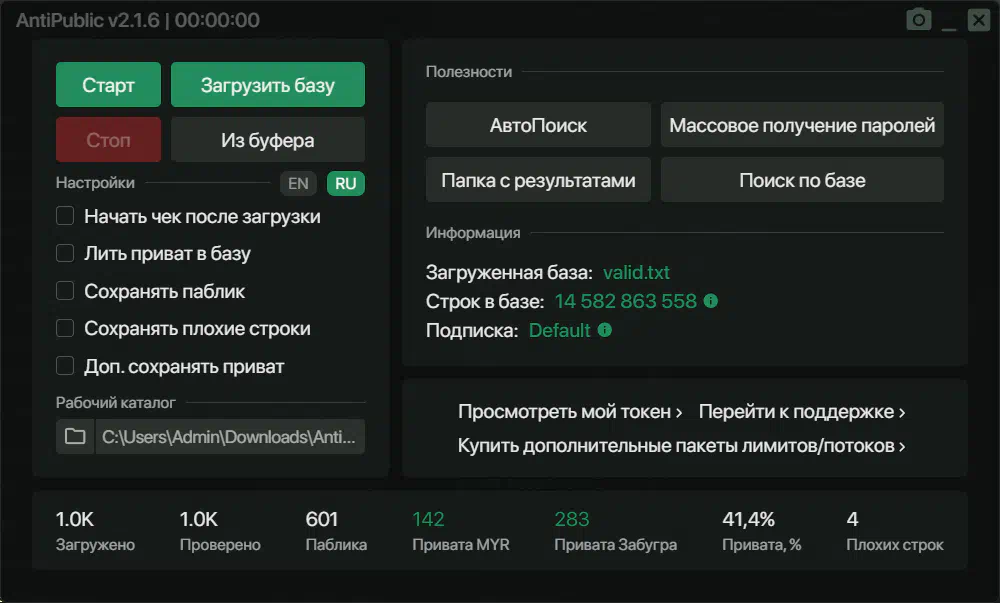Enable "Начать чек после загрузки" checkbox

[65, 216]
